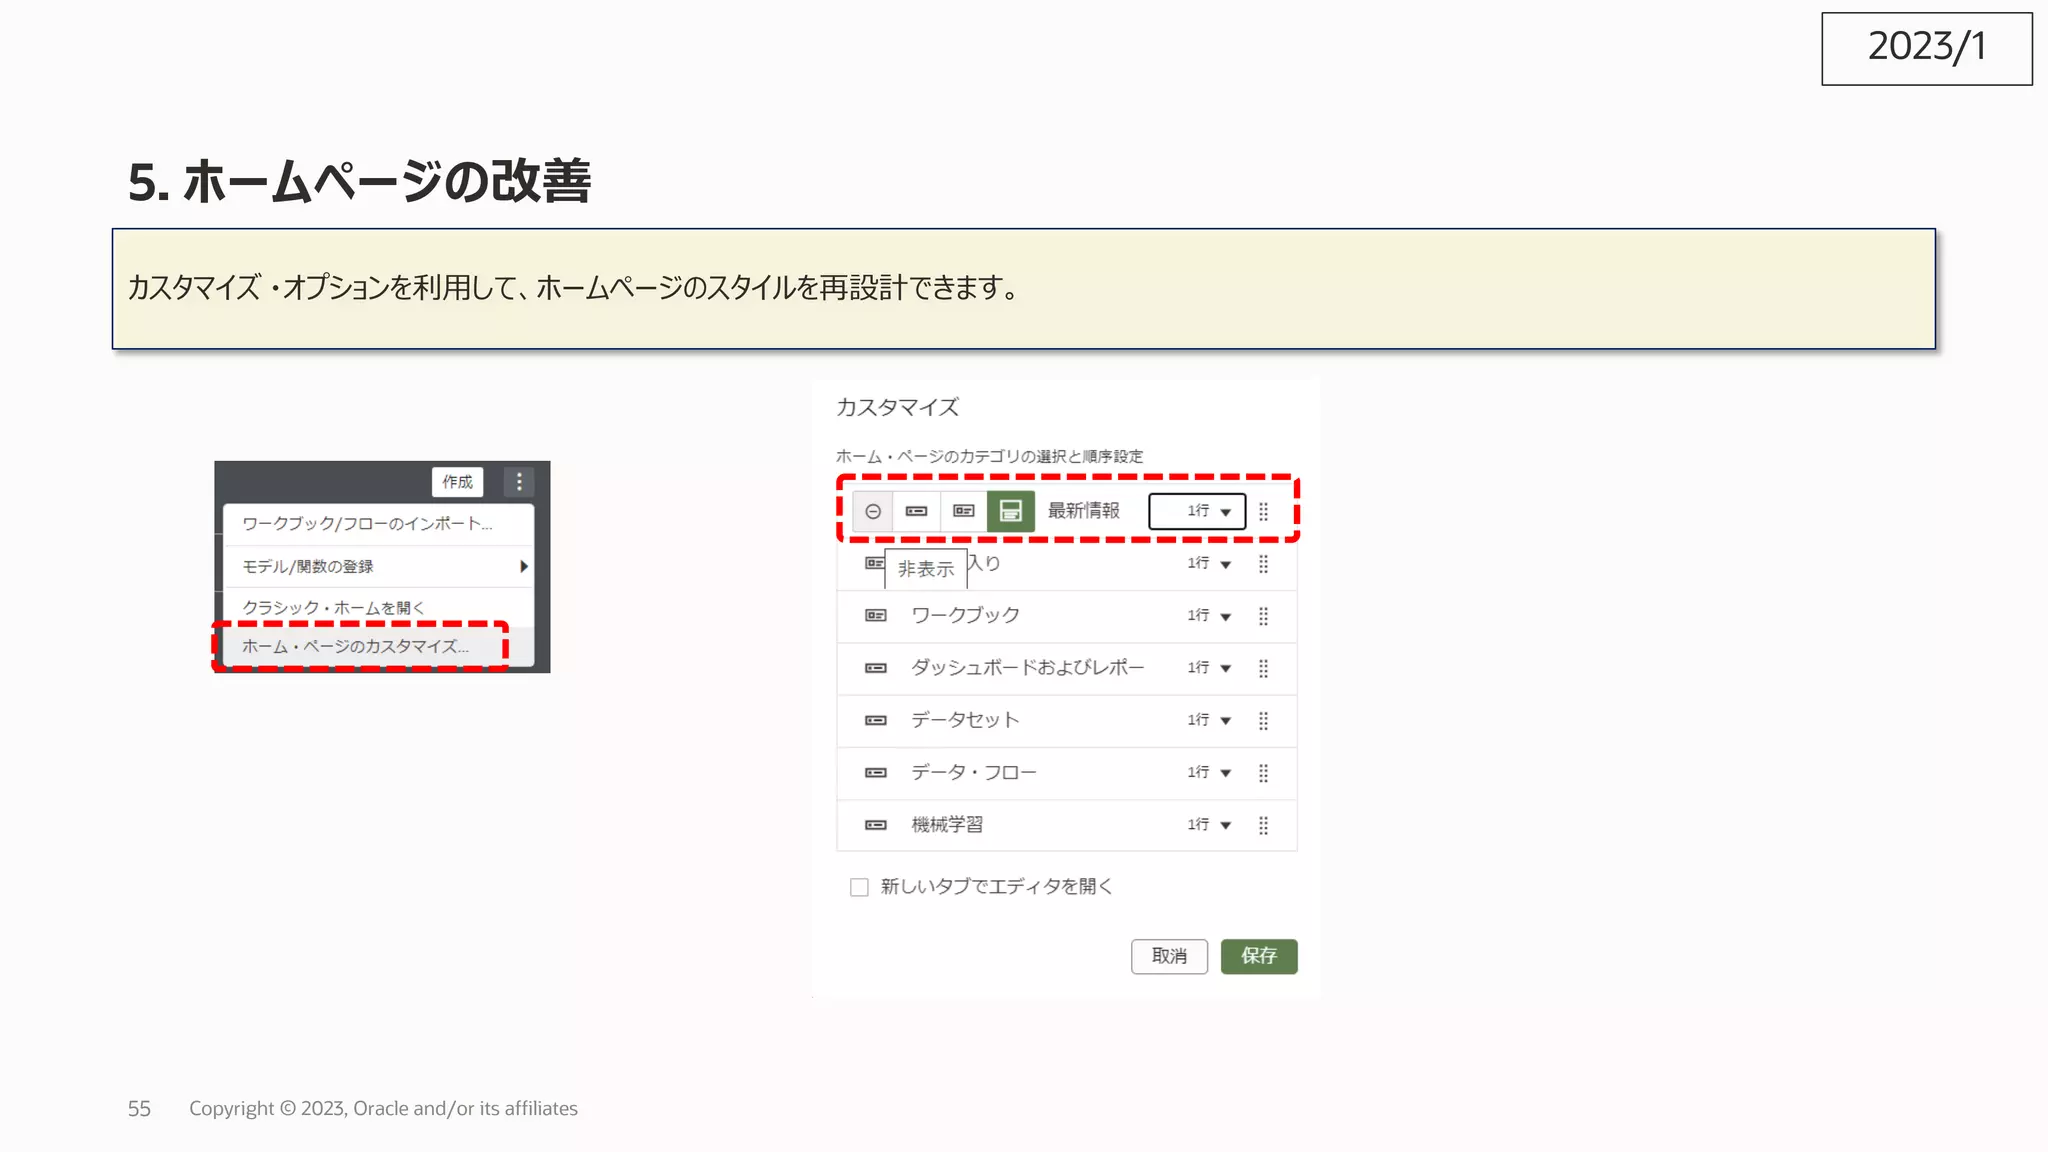Click the drag handle on the 最新情報 row
The width and height of the screenshot is (2048, 1152).
(x=1263, y=511)
